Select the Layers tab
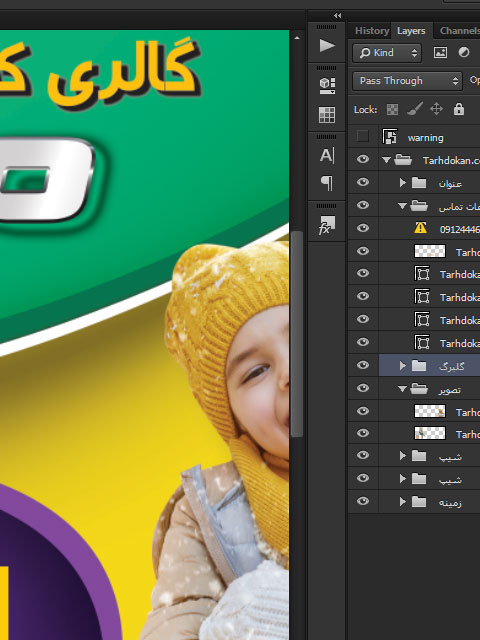 click(x=411, y=31)
